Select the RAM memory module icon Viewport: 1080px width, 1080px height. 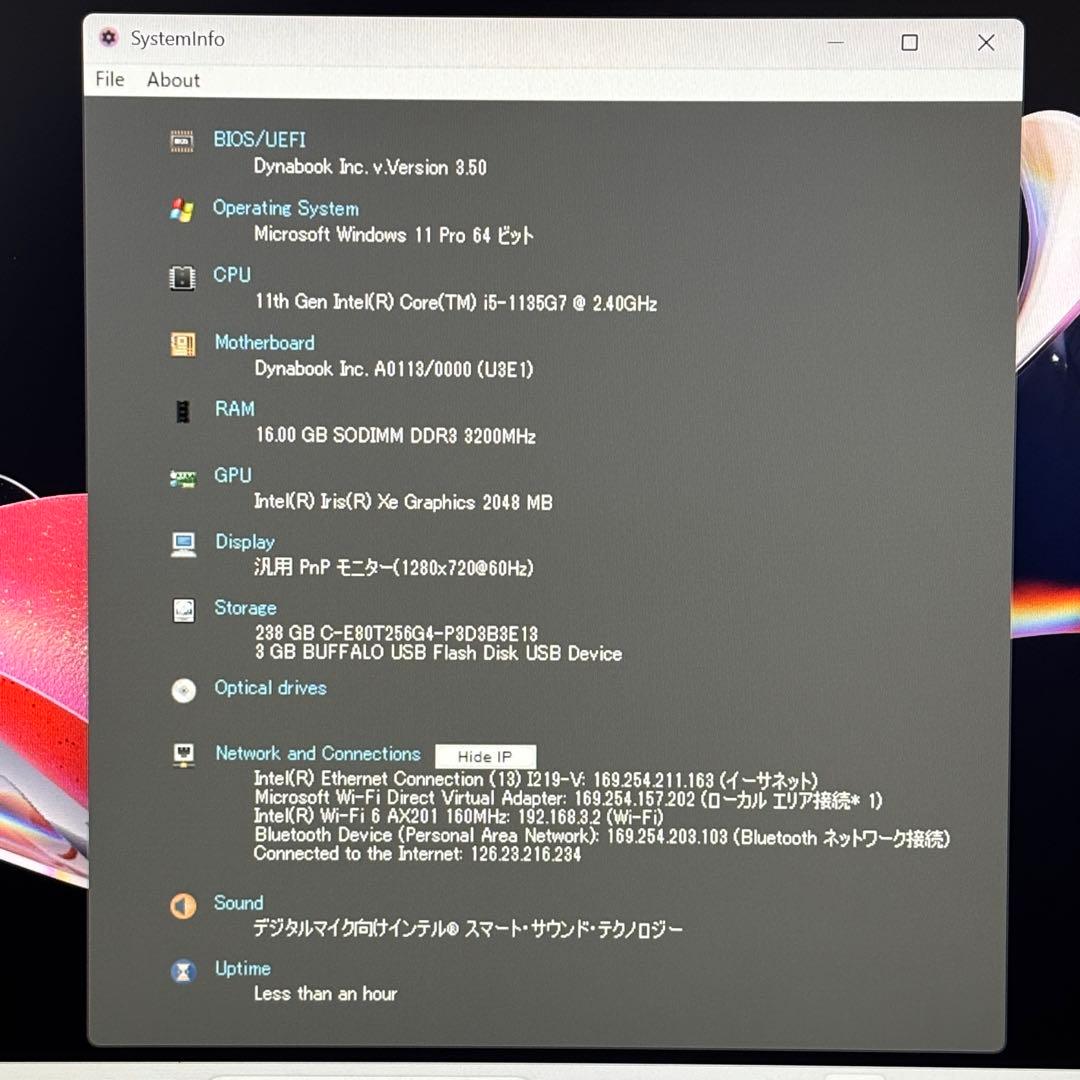pos(183,410)
